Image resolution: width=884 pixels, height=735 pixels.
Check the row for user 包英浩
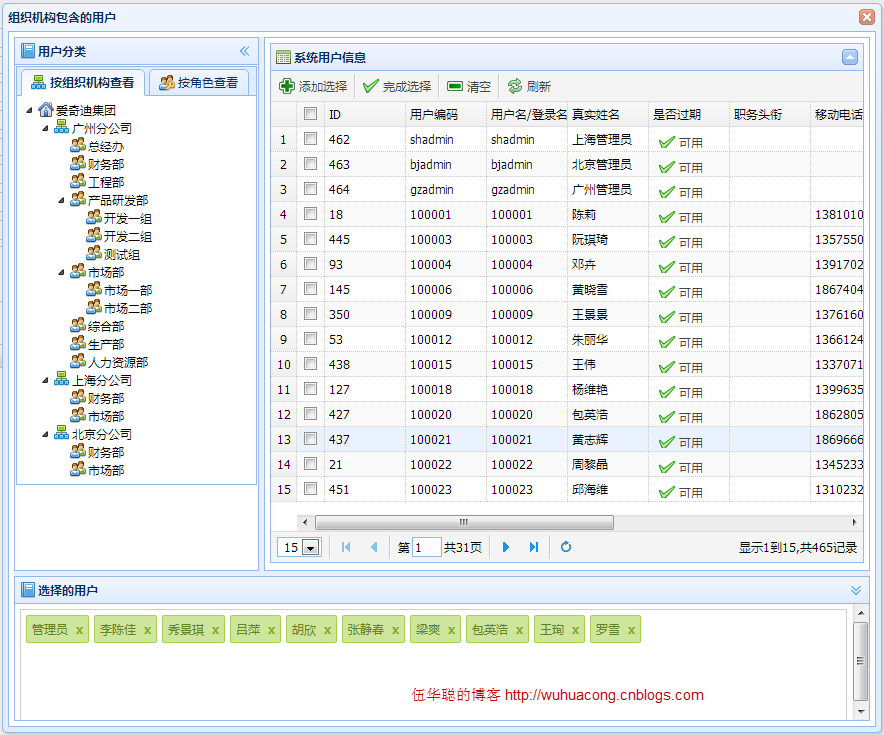pyautogui.click(x=310, y=414)
